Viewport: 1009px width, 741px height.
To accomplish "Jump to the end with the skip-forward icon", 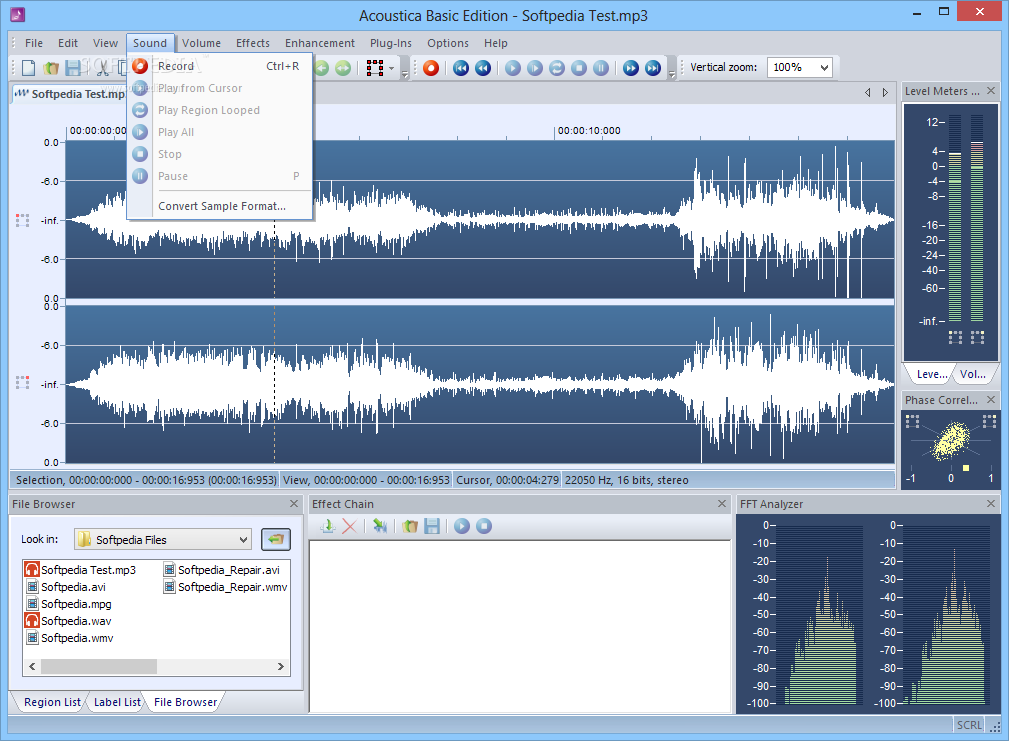I will tap(653, 68).
